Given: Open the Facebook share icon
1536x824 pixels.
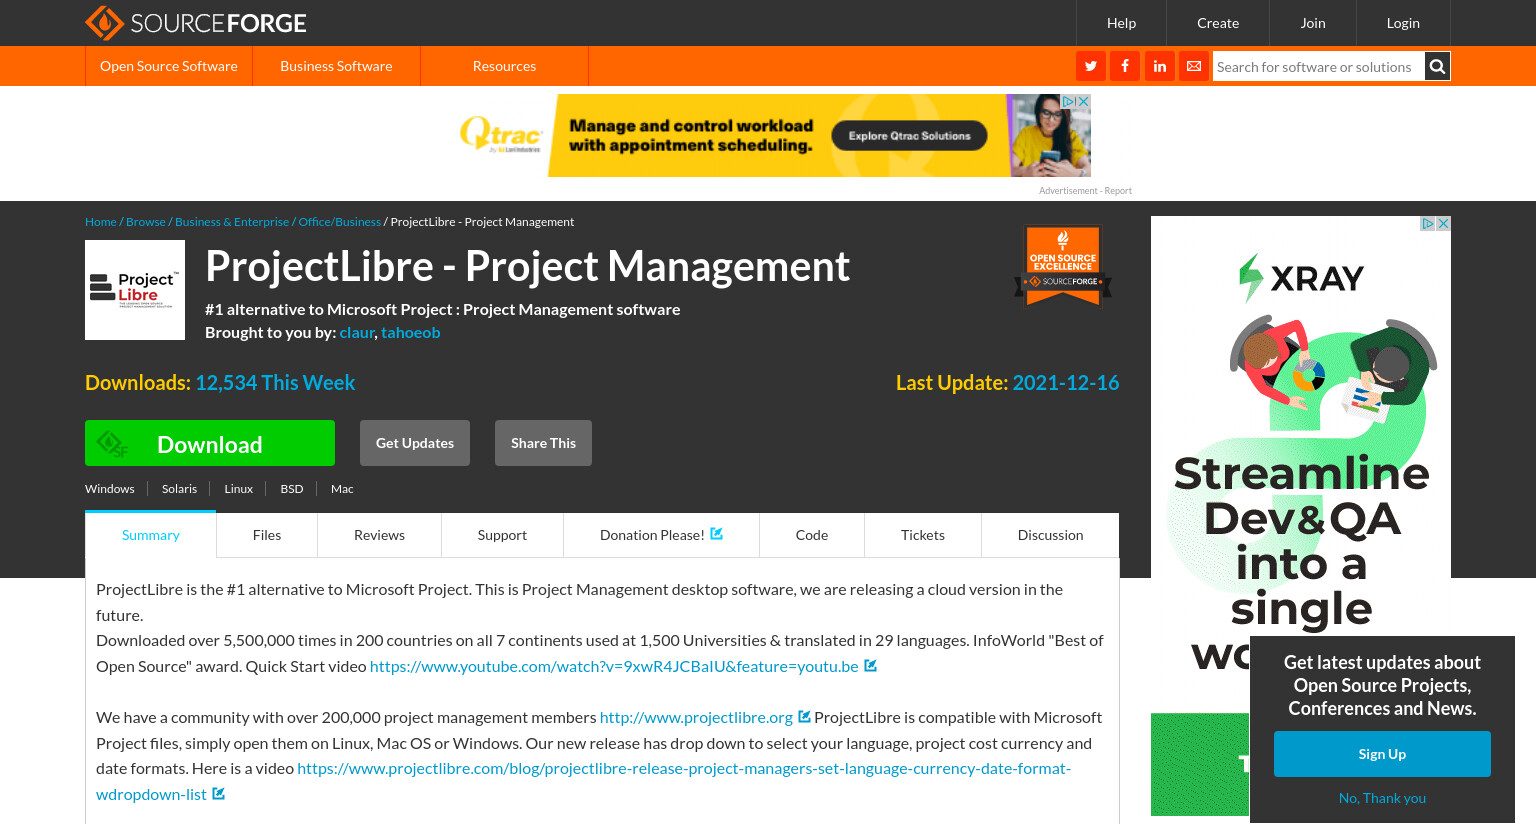Looking at the screenshot, I should 1125,66.
